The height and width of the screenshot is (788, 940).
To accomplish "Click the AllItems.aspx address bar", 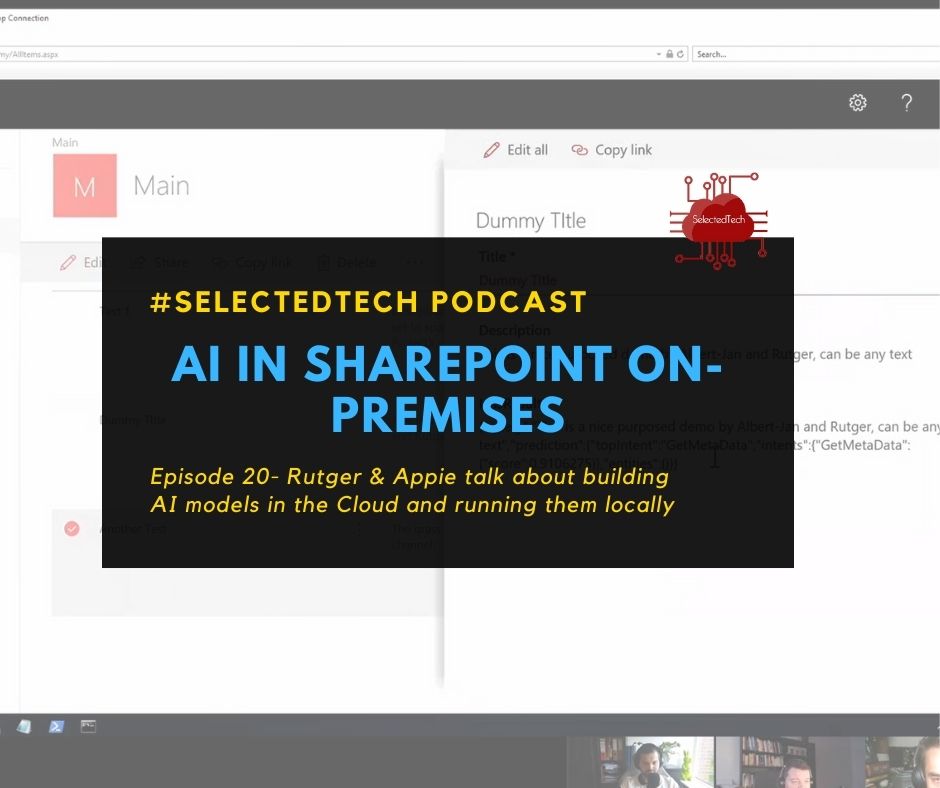I will pyautogui.click(x=344, y=54).
